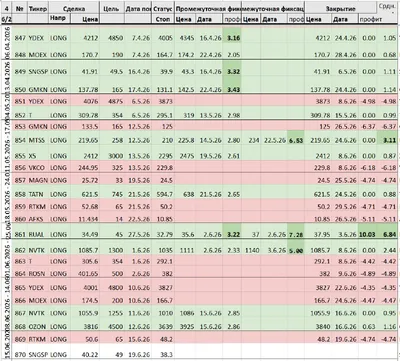Click the MTSS entry price 219.65
Image resolution: width=400 pixels, height=361 pixels.
point(88,140)
